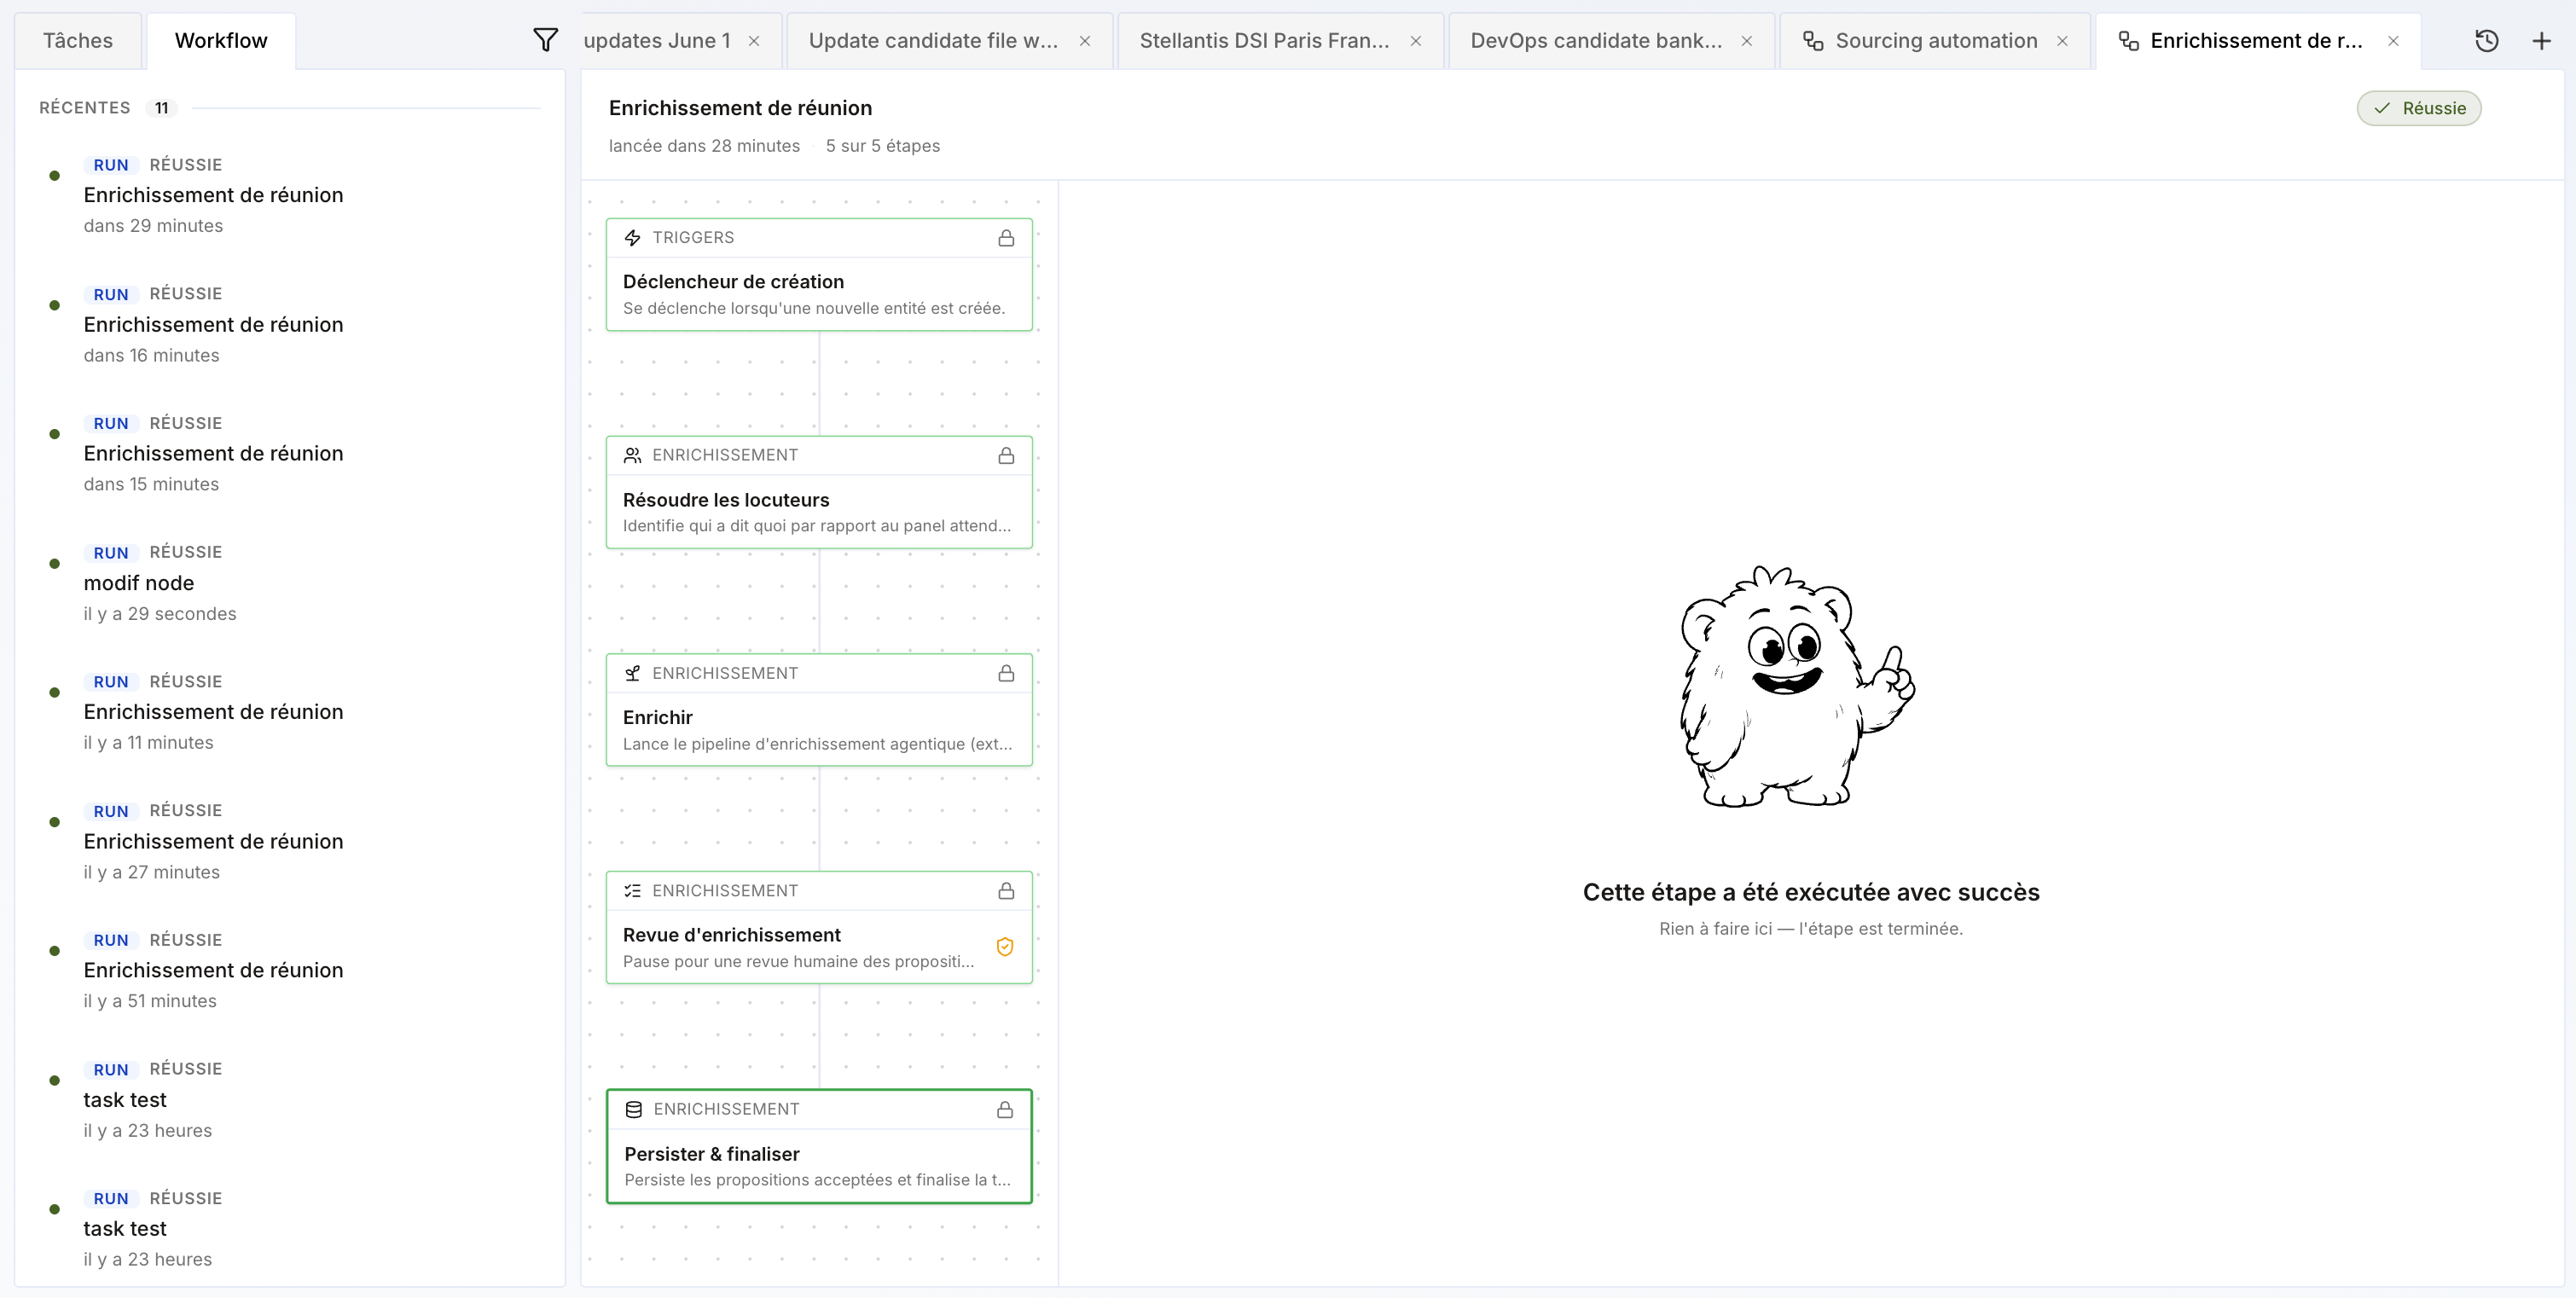Select the Revue d'enrichissement step
Screen dimensions: 2576x1298
tap(819, 928)
